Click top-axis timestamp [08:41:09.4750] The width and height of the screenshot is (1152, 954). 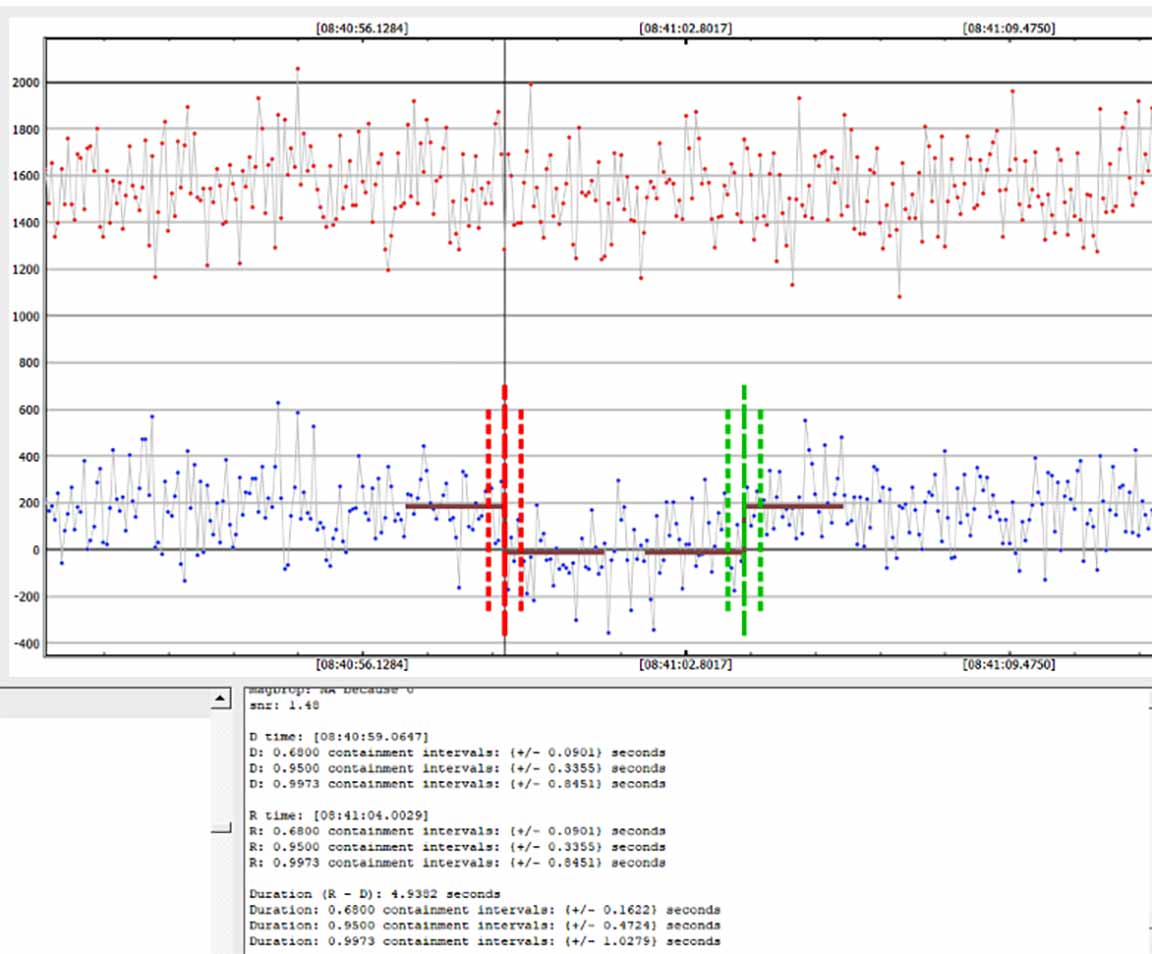tap(1009, 28)
